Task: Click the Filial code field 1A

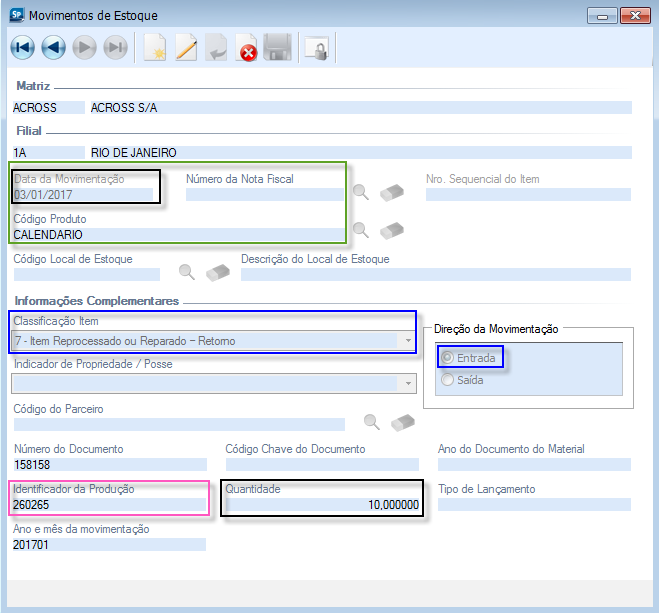Action: pyautogui.click(x=48, y=153)
